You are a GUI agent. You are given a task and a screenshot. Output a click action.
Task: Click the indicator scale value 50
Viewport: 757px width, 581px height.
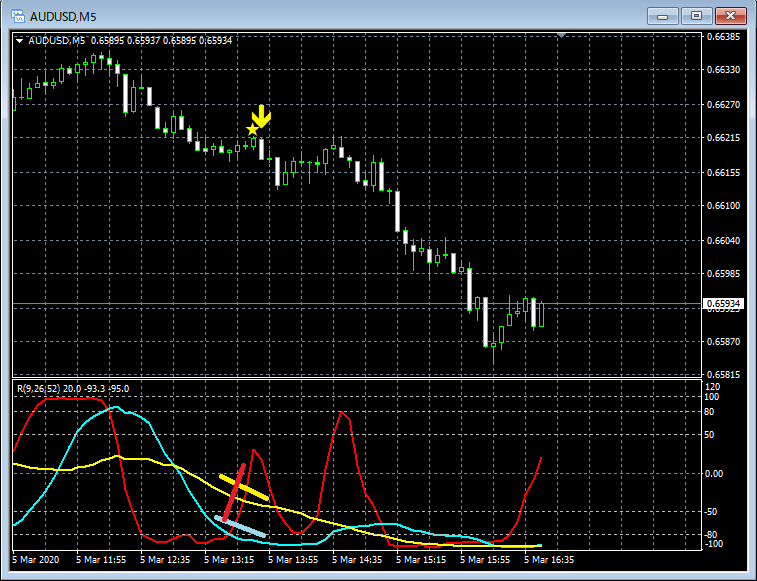pyautogui.click(x=709, y=435)
